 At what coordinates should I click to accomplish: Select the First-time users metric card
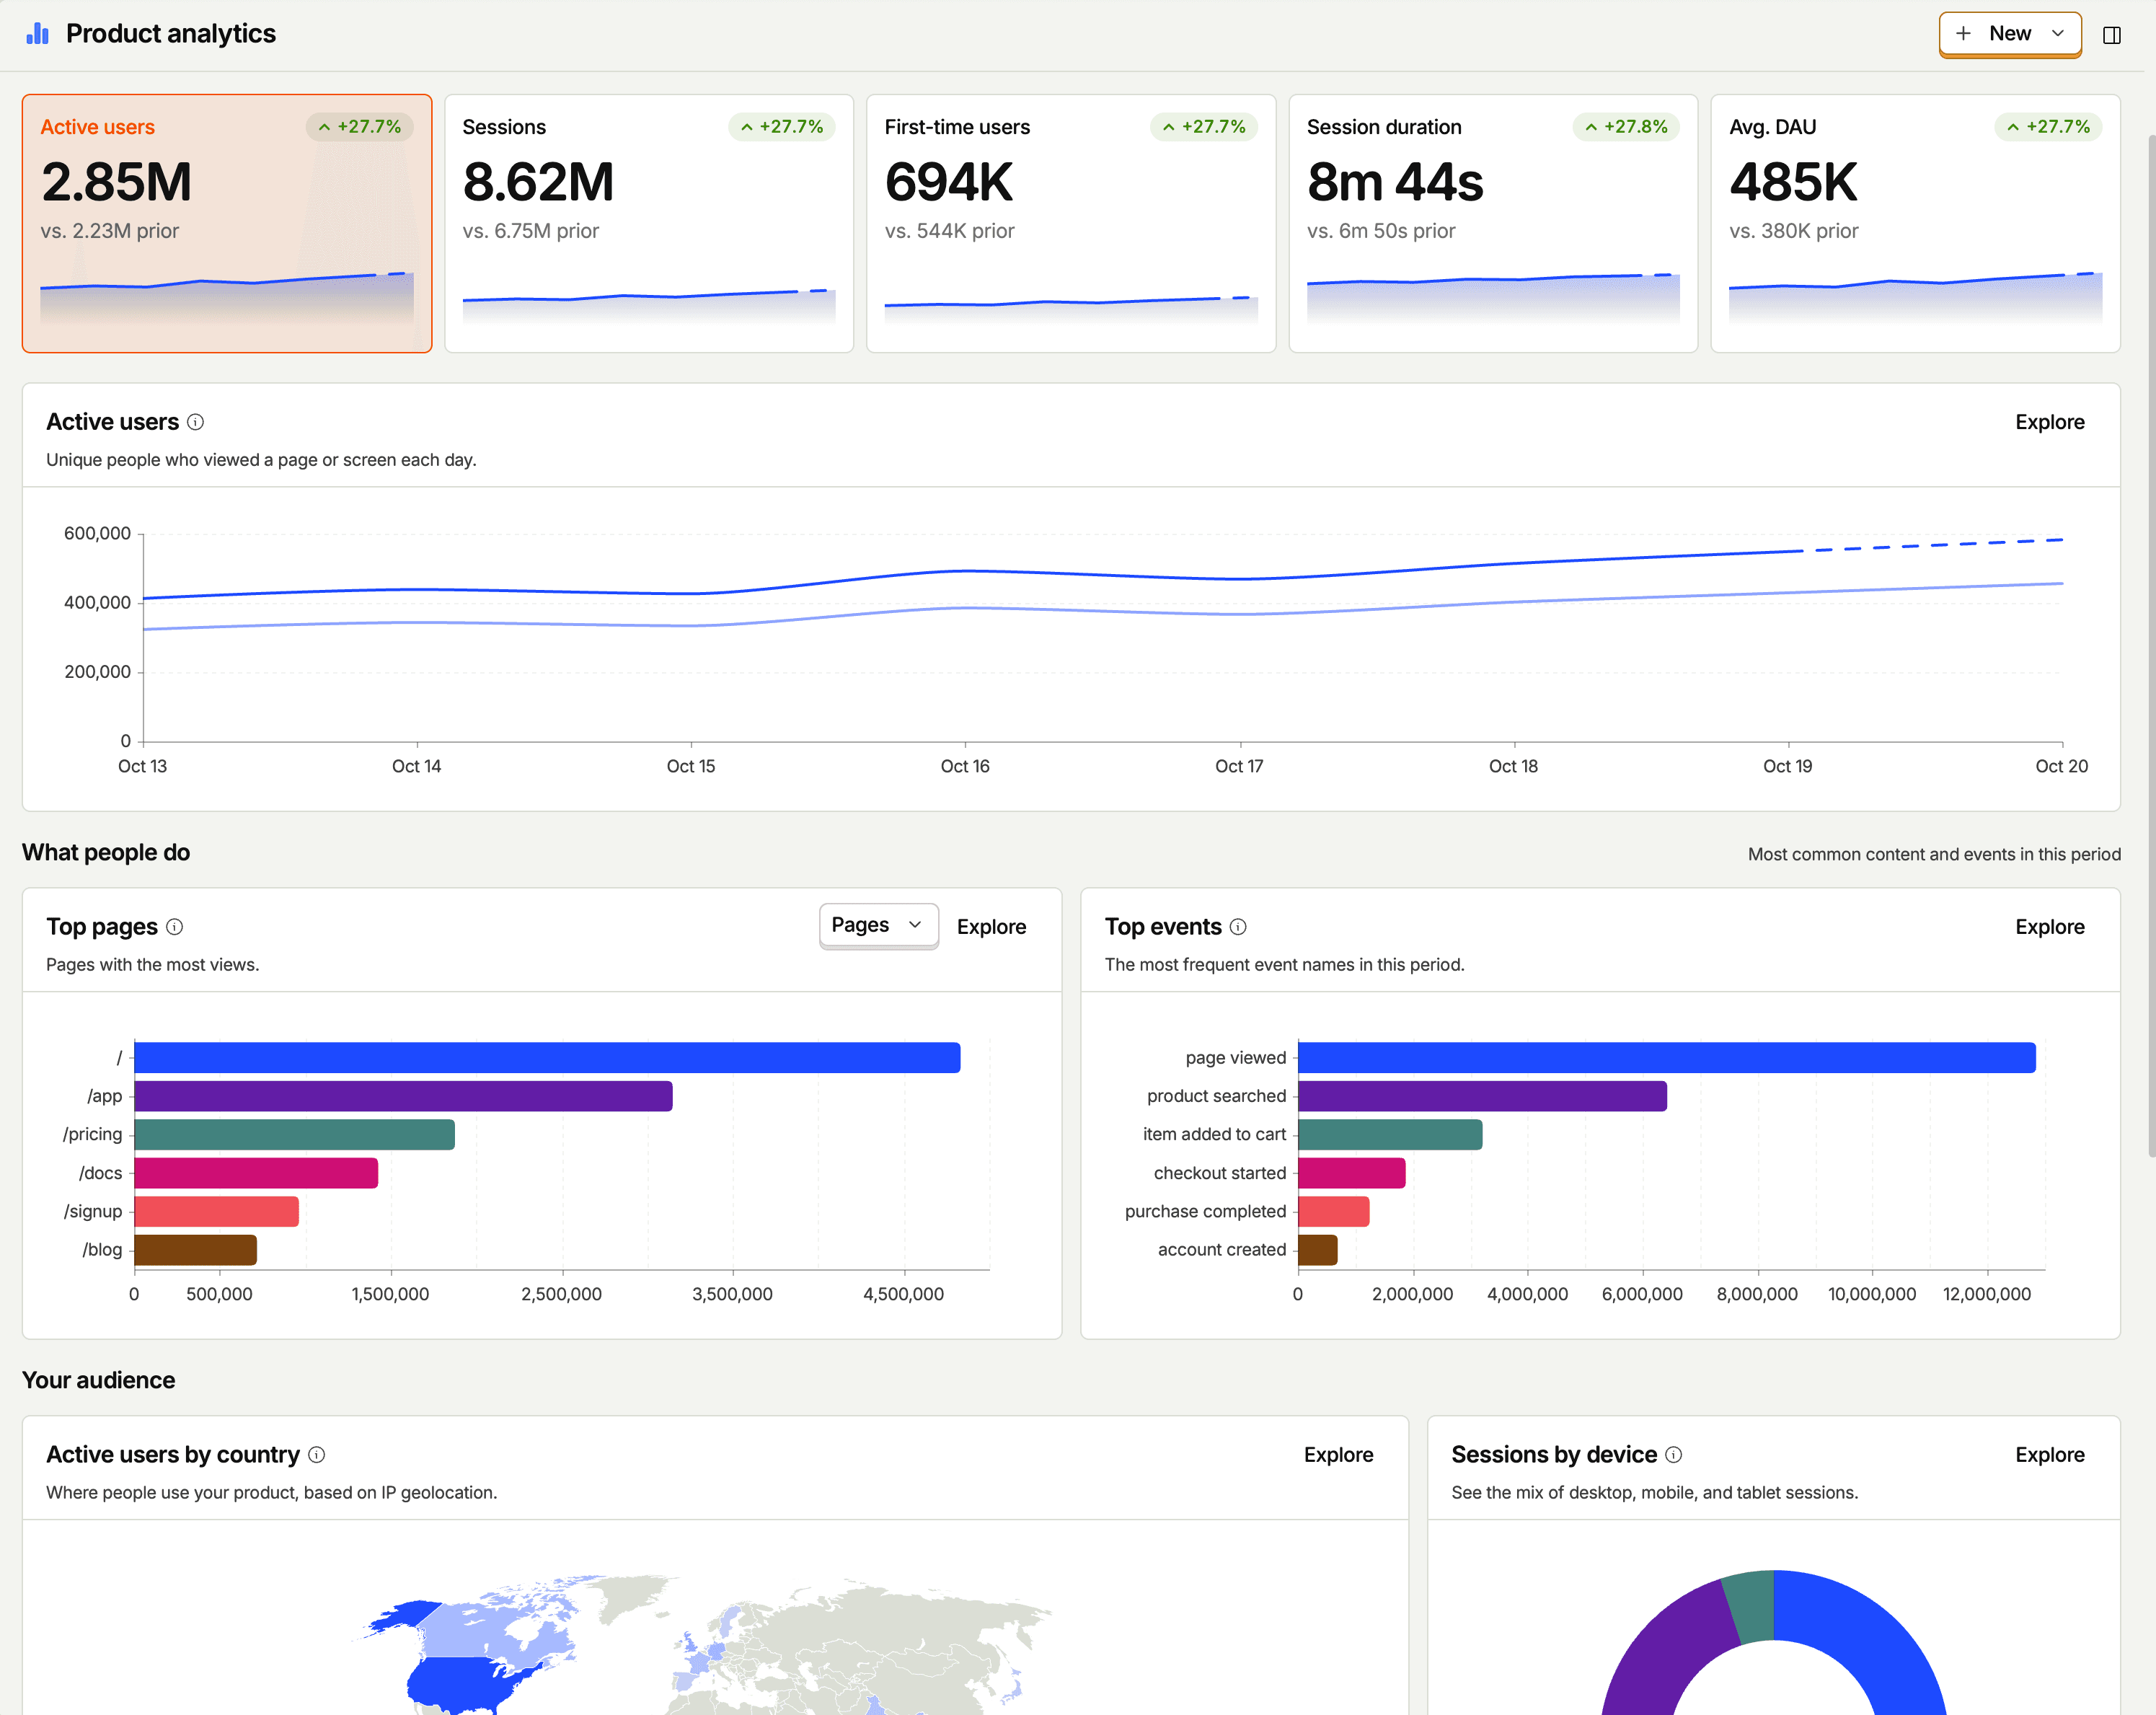pyautogui.click(x=1071, y=223)
